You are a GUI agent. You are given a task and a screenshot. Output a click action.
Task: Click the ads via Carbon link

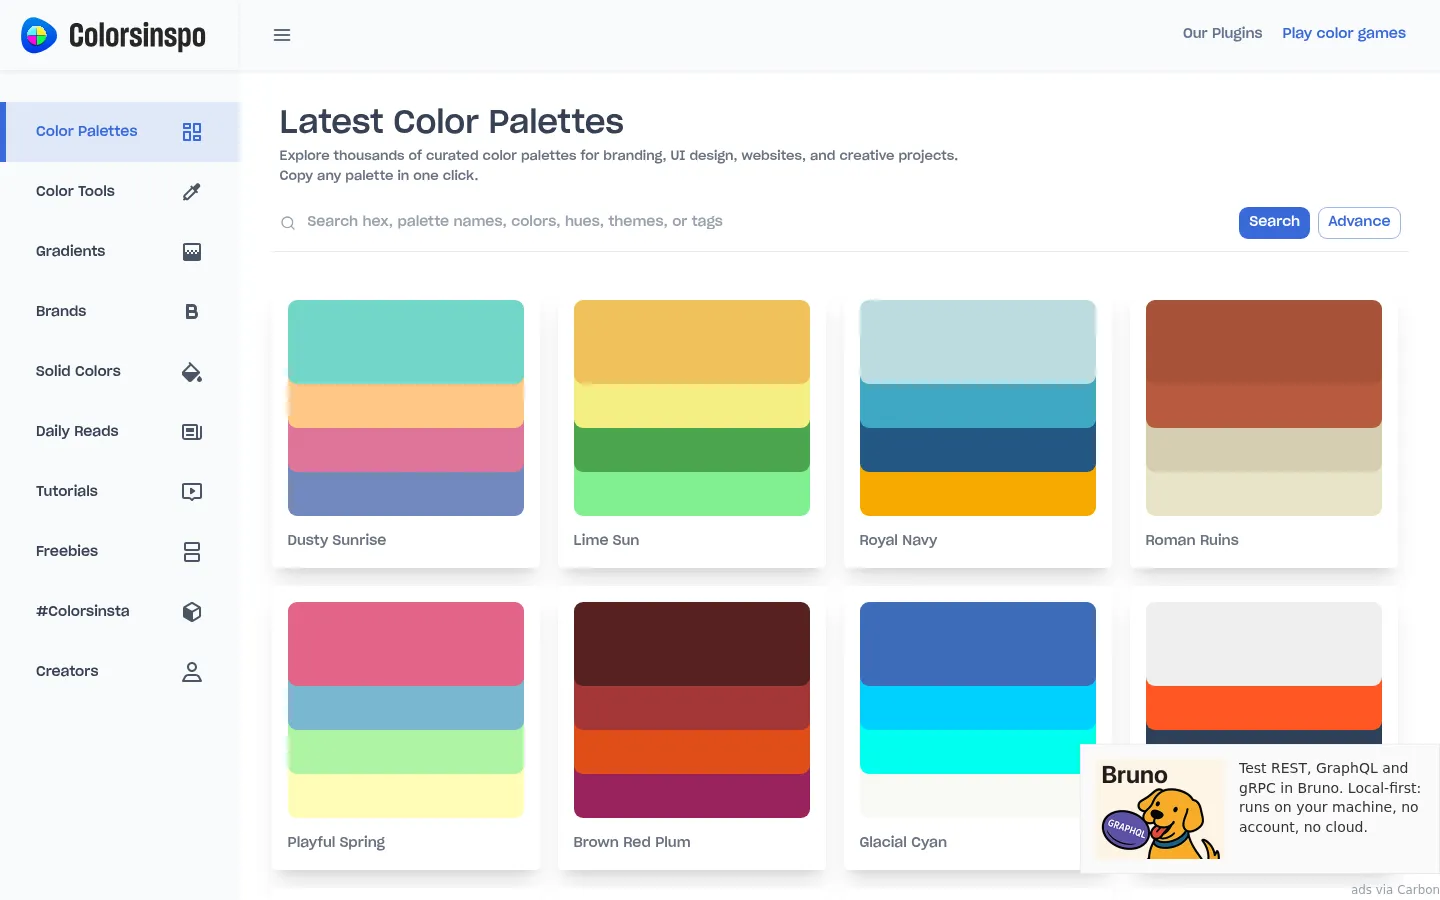pos(1395,889)
